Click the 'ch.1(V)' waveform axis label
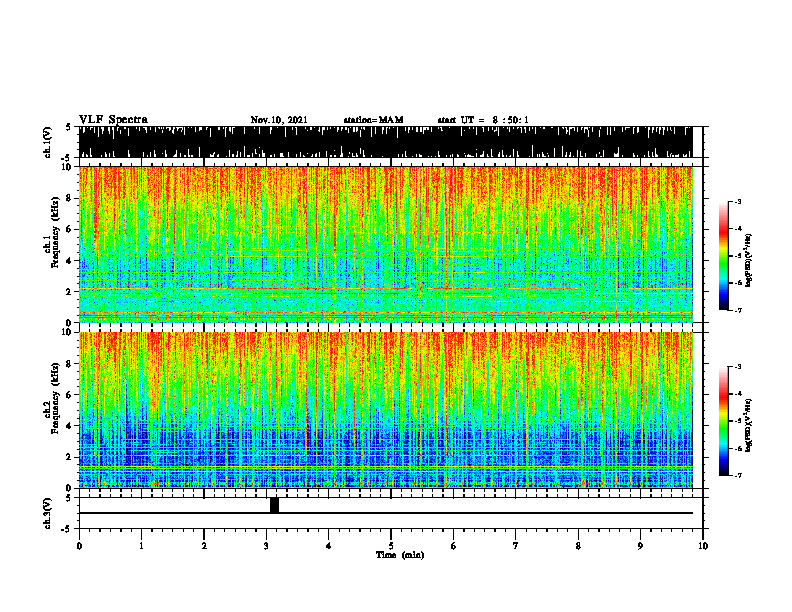792x612 pixels. pyautogui.click(x=47, y=142)
